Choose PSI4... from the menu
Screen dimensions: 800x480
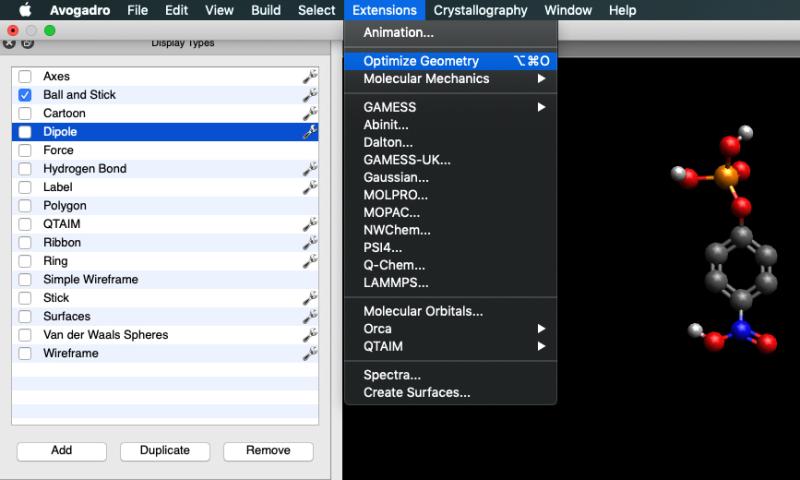pyautogui.click(x=451, y=248)
